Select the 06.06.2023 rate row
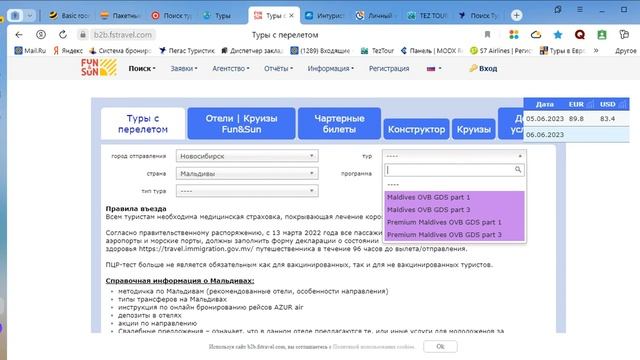The image size is (640, 360). (576, 135)
